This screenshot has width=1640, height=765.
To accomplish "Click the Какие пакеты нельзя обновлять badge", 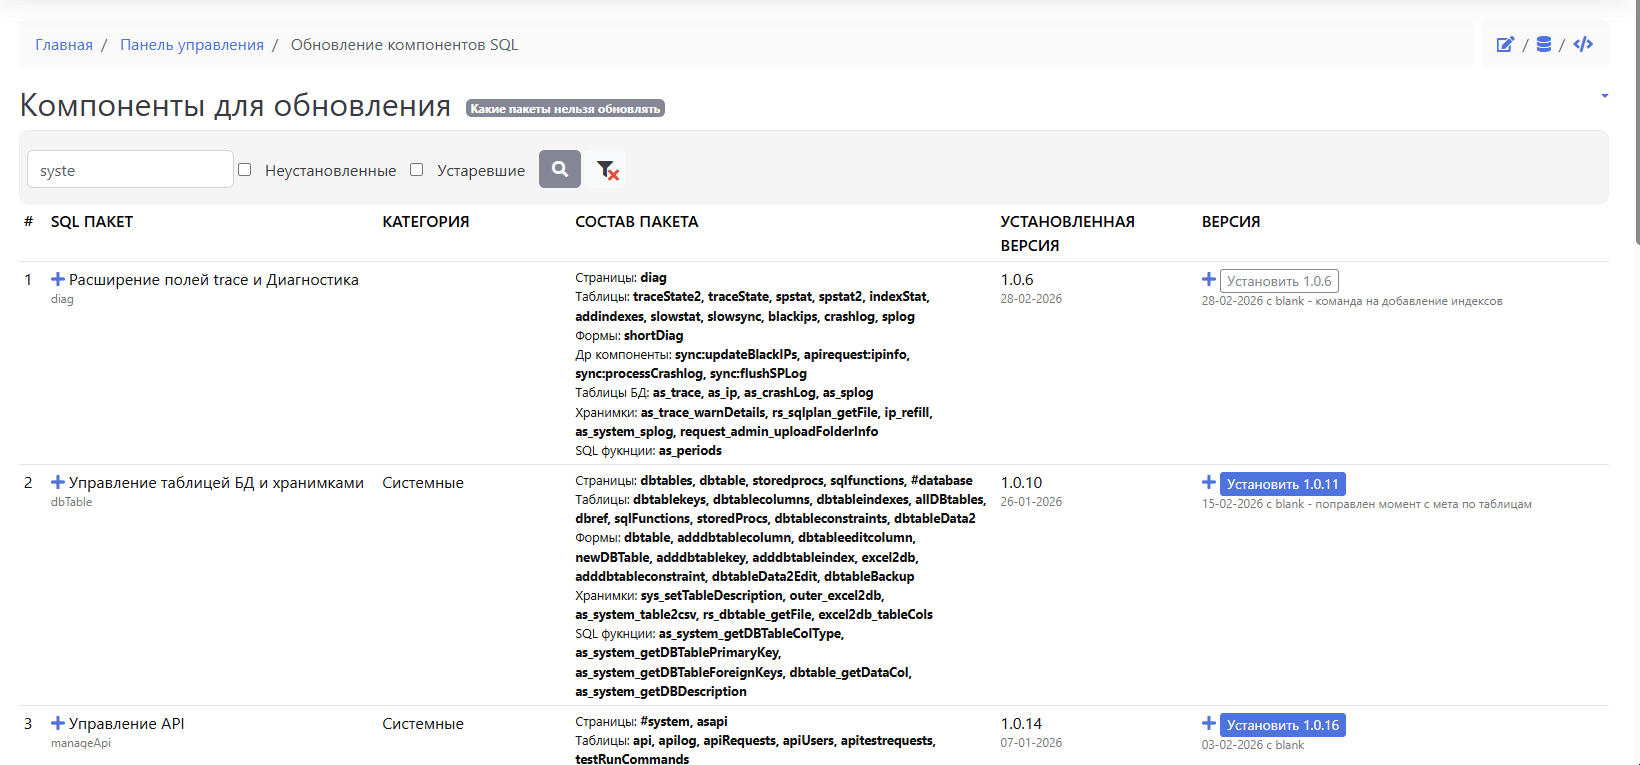I will [x=565, y=109].
